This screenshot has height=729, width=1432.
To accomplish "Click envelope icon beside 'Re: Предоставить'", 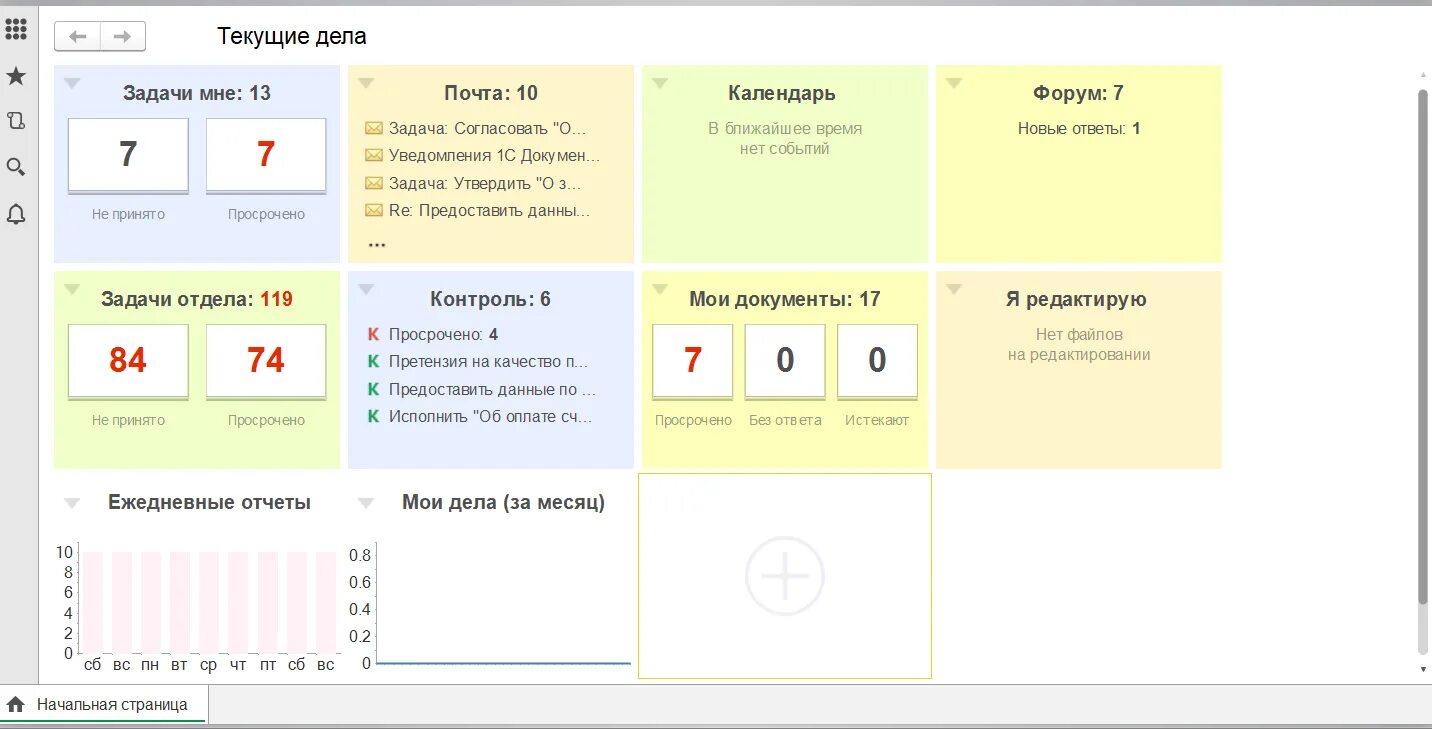I will coord(374,210).
